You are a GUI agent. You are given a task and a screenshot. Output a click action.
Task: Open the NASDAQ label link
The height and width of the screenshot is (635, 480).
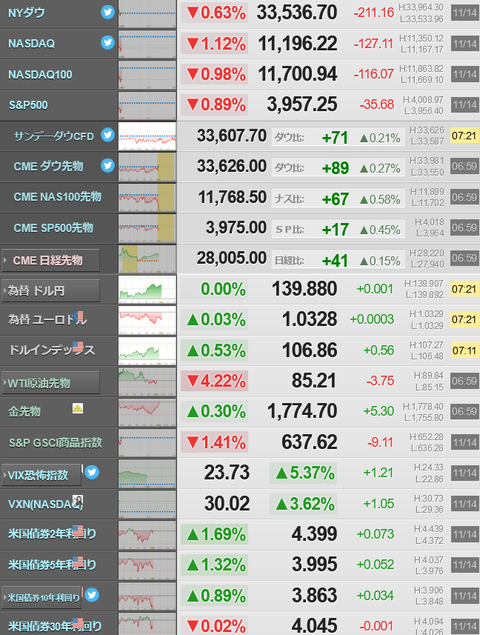[x=32, y=43]
